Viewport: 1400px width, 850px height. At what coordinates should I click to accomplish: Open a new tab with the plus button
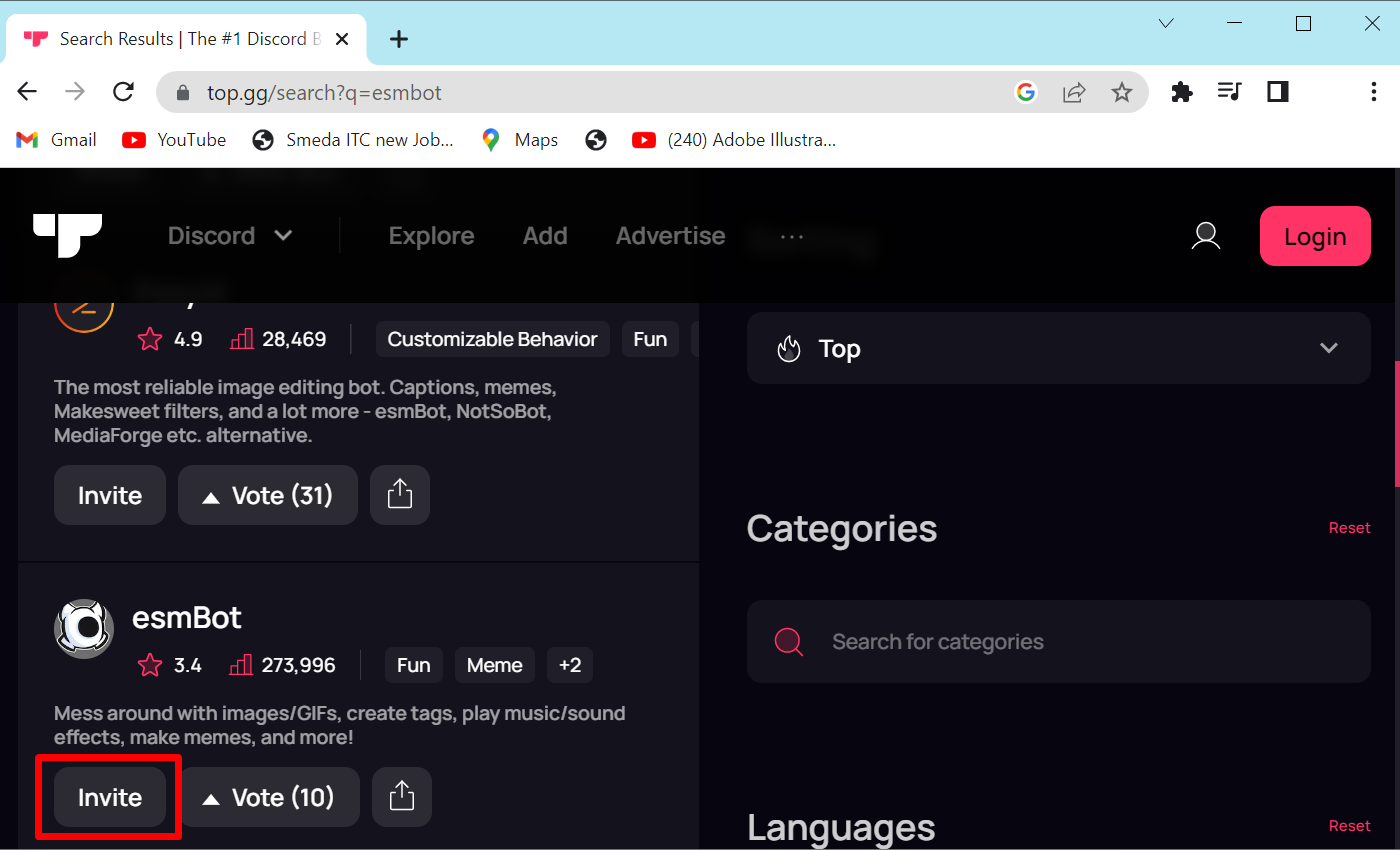click(x=399, y=39)
